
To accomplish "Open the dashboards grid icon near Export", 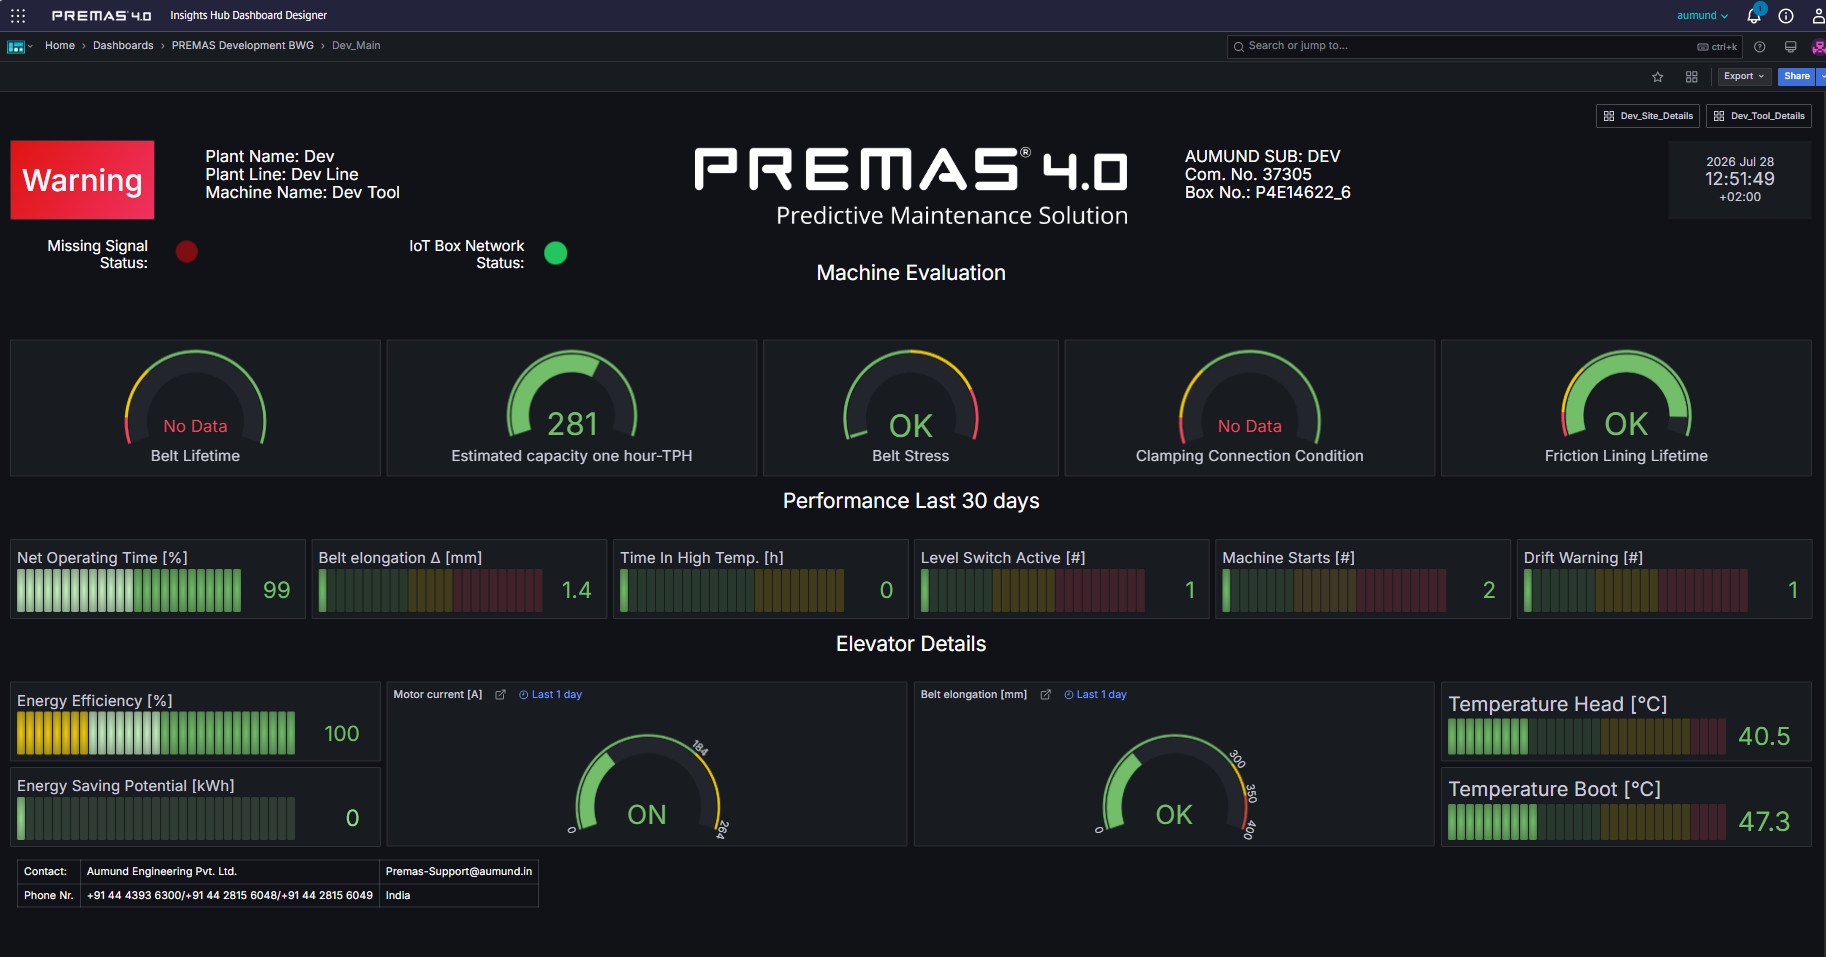I will (x=1691, y=76).
